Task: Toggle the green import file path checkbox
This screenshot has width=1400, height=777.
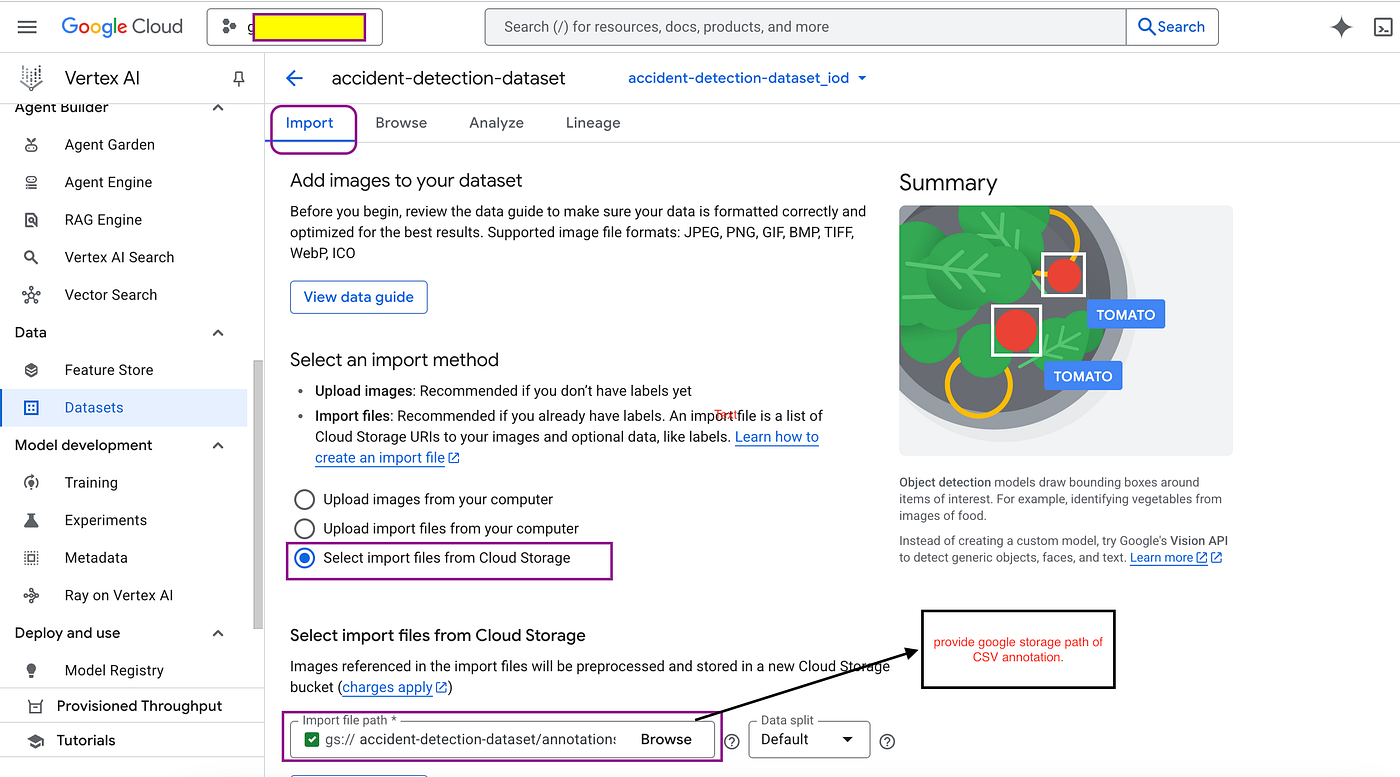Action: (x=312, y=740)
